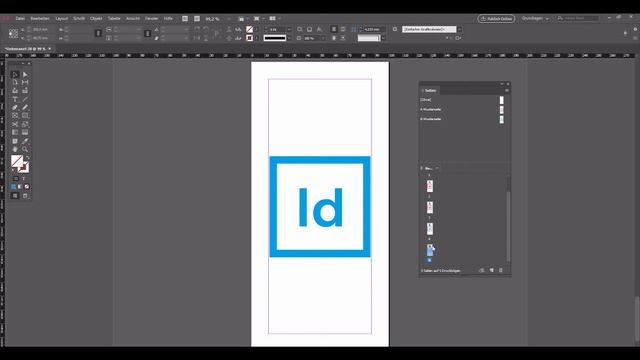Open the Datei menu
The image size is (640, 360).
point(20,18)
